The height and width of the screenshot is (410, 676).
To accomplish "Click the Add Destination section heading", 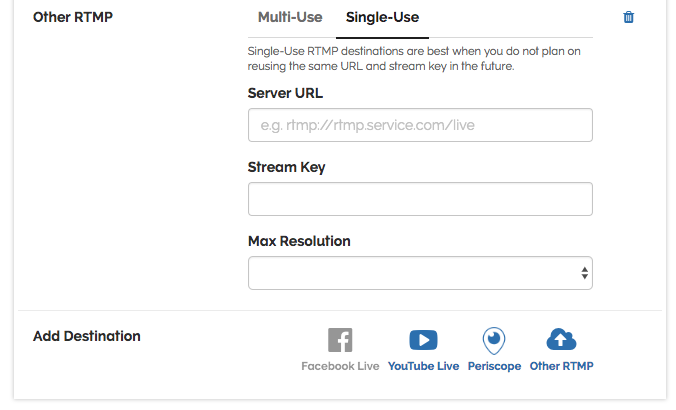I will [x=87, y=336].
